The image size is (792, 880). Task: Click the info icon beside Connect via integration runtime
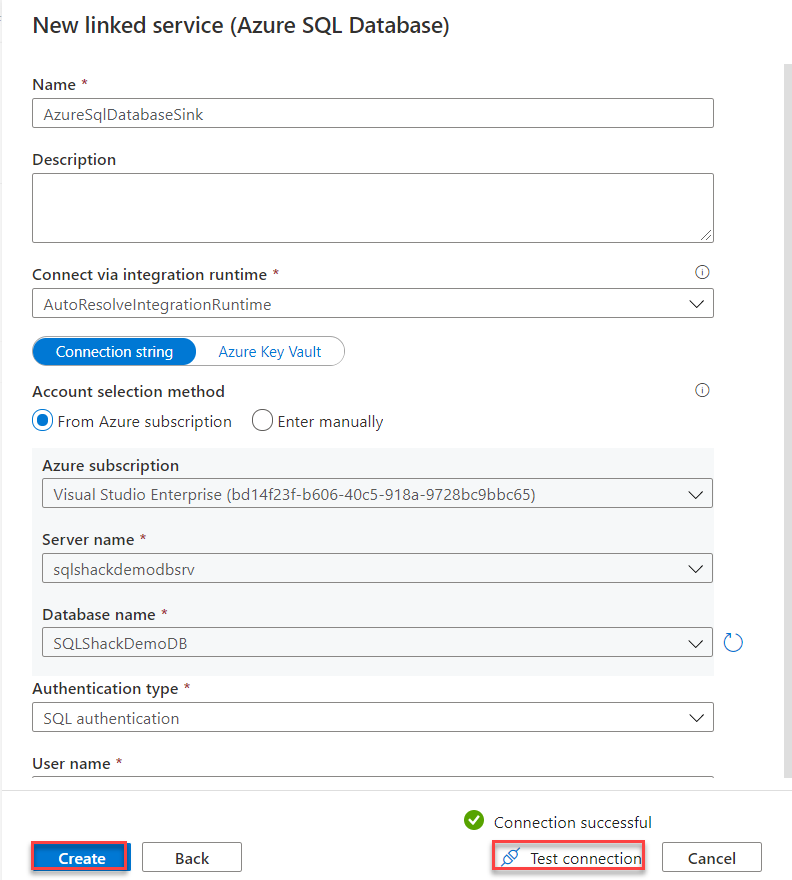(x=702, y=272)
